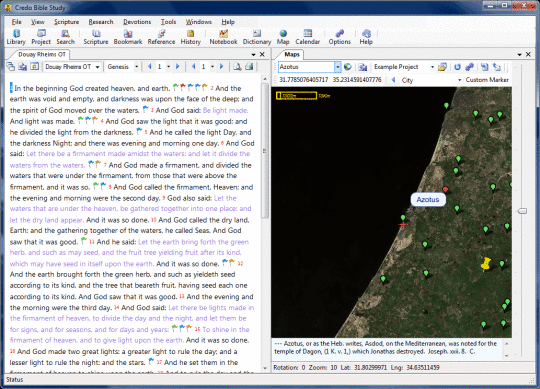The width and height of the screenshot is (540, 389).
Task: Open the Reference tool
Action: pyautogui.click(x=161, y=37)
